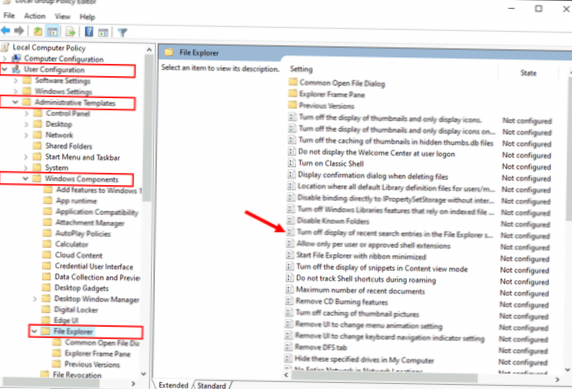Click the Filter funnel toolbar icon
Screen dimensions: 572x389
tap(123, 33)
